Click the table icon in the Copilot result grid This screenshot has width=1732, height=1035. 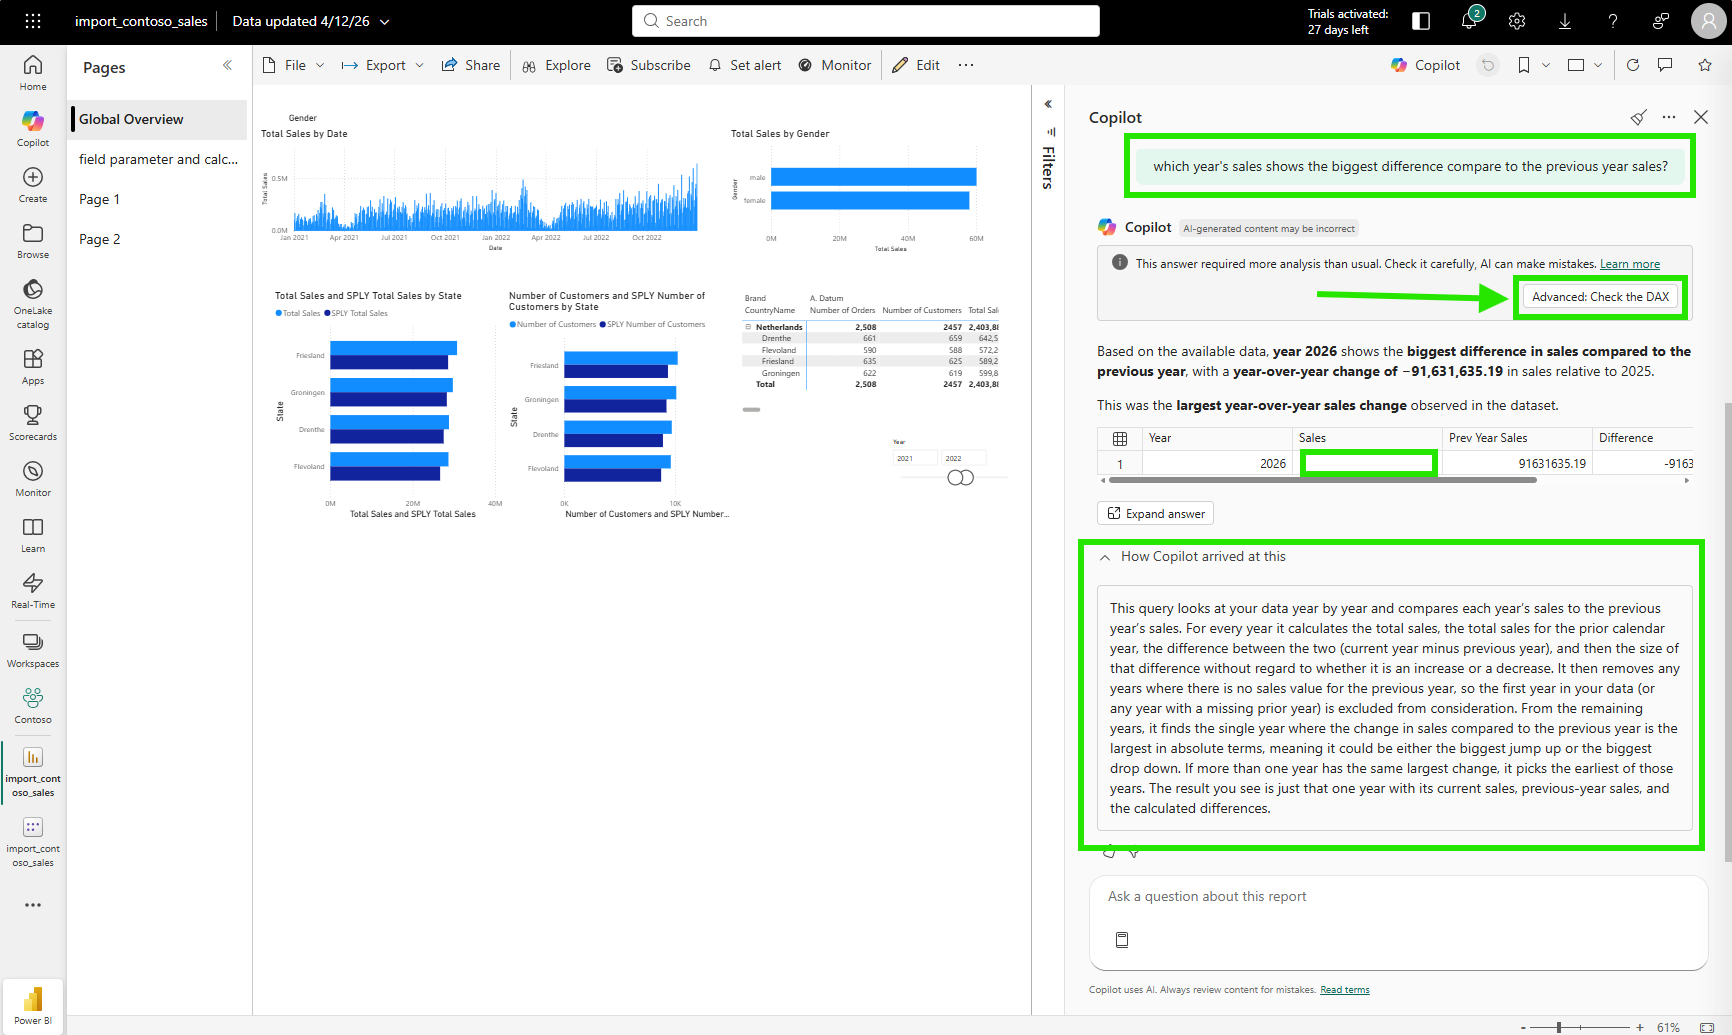[1120, 438]
